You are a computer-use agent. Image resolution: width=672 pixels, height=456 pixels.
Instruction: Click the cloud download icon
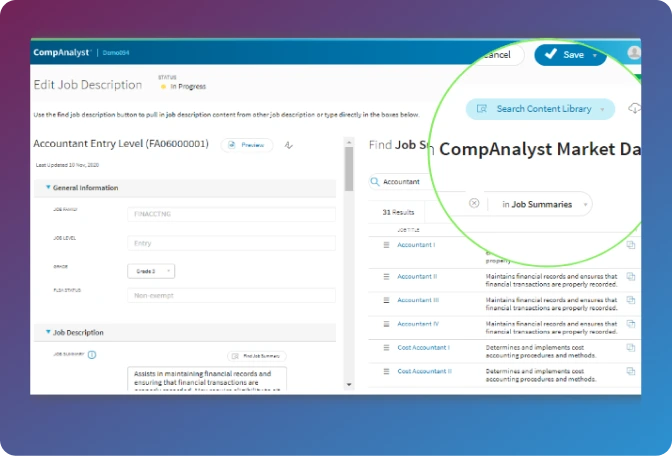(634, 109)
